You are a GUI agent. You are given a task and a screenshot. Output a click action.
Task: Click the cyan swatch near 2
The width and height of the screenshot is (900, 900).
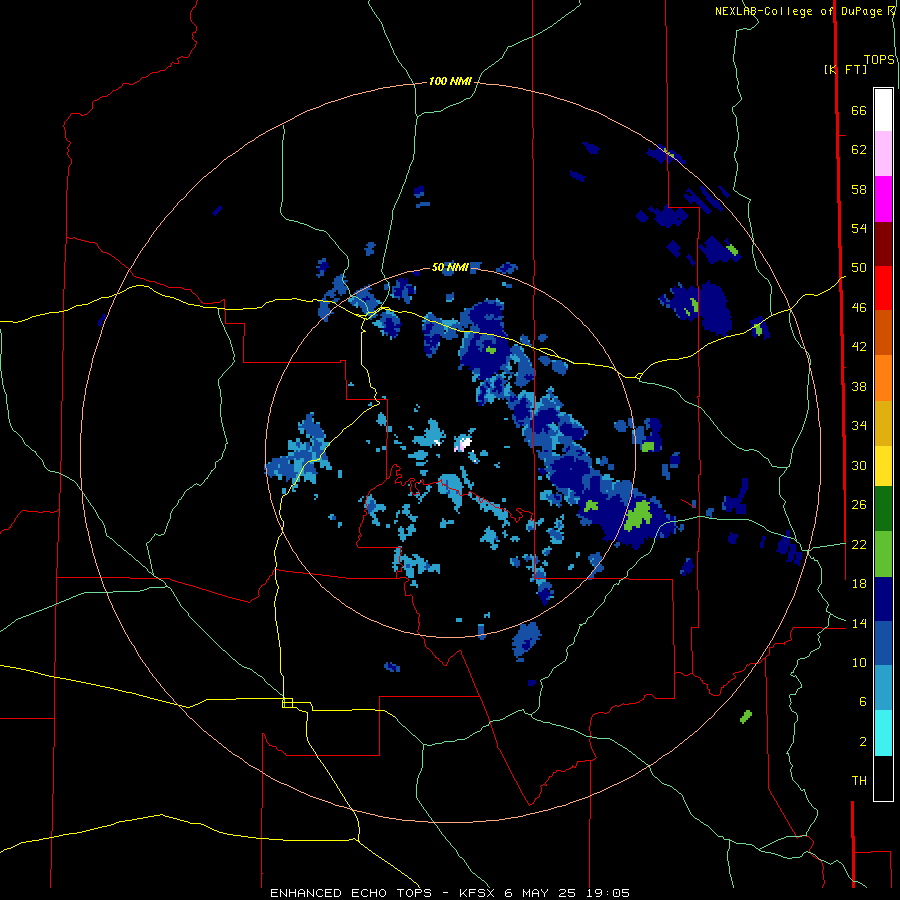coord(883,733)
